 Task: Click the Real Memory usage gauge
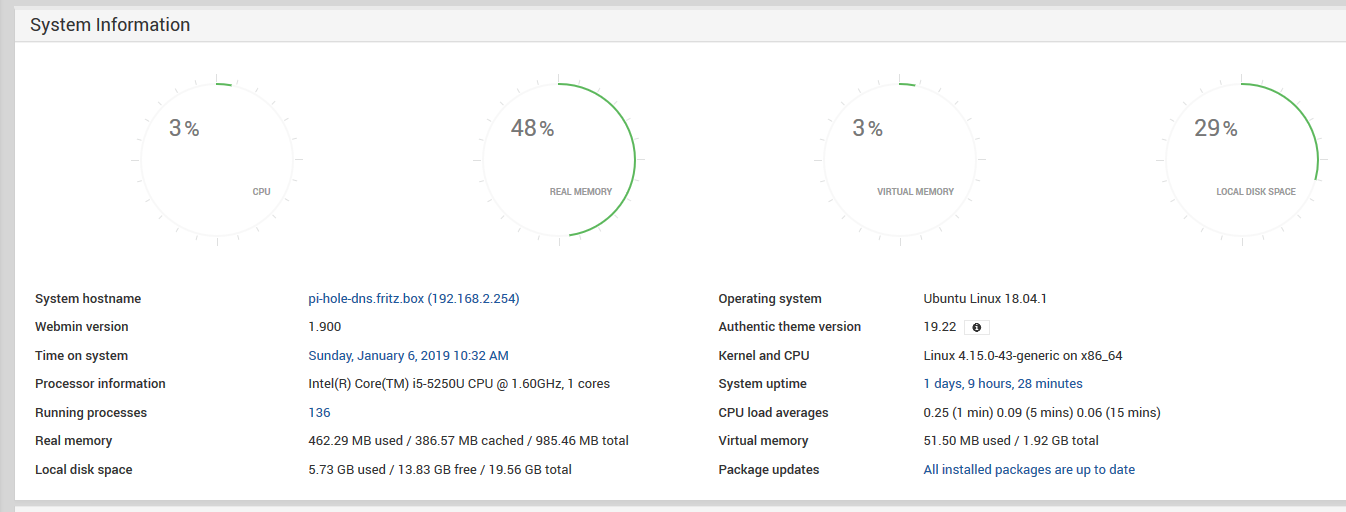click(x=559, y=160)
